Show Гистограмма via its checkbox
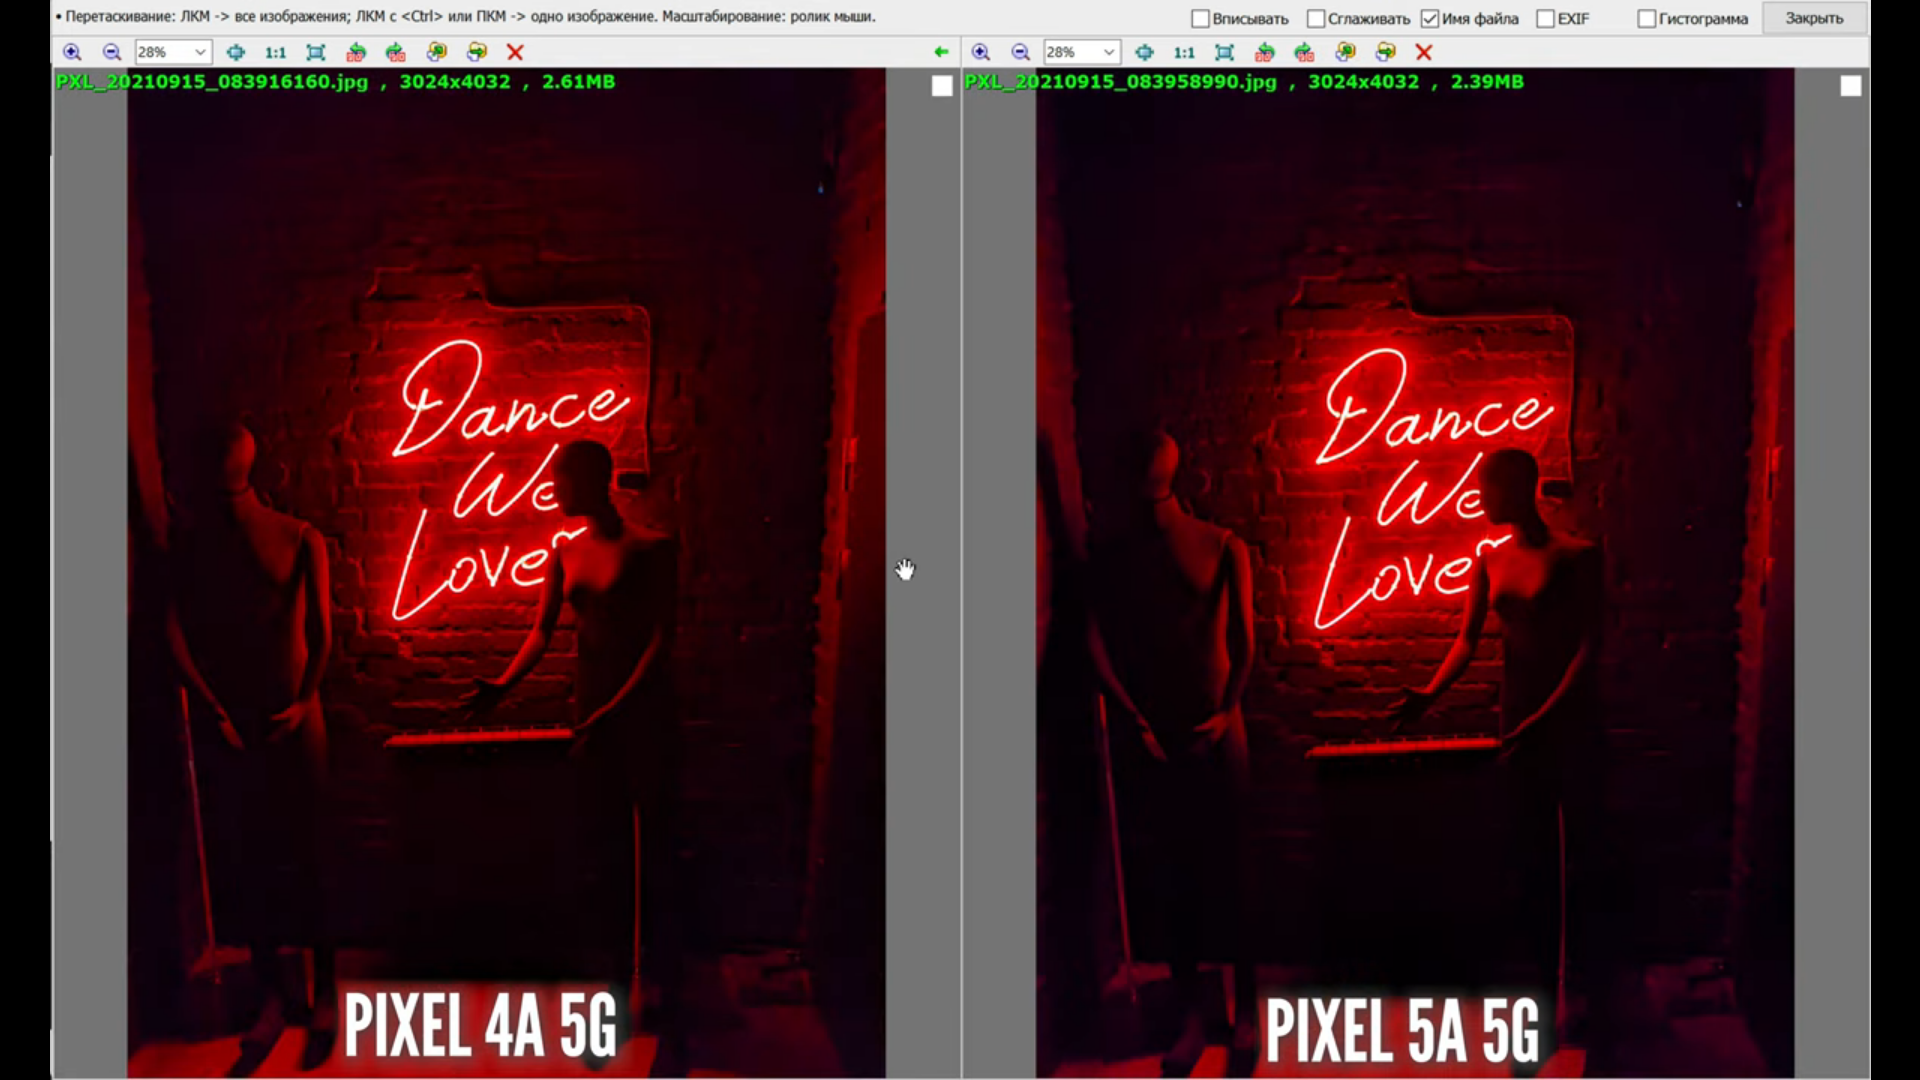 point(1646,19)
